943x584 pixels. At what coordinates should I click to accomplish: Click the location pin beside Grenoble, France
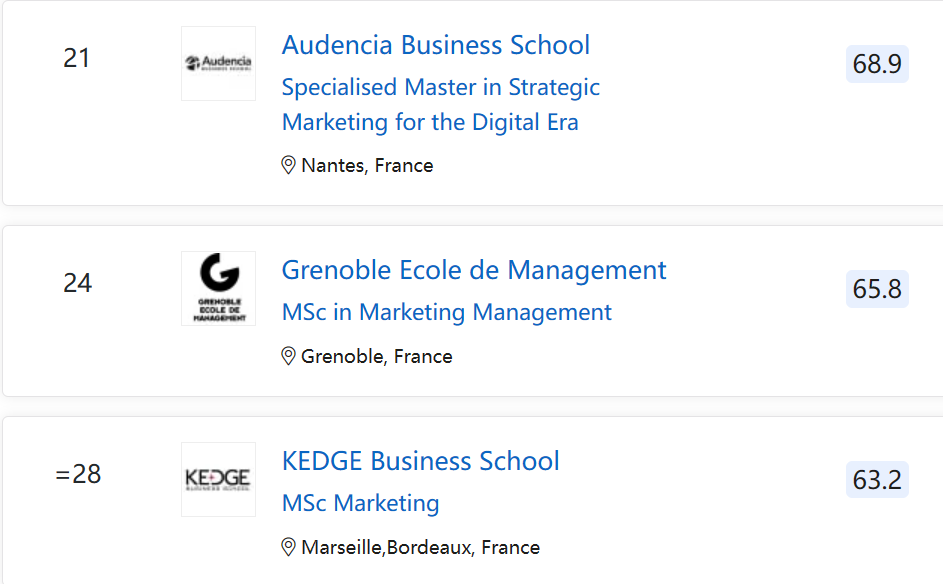[x=289, y=356]
